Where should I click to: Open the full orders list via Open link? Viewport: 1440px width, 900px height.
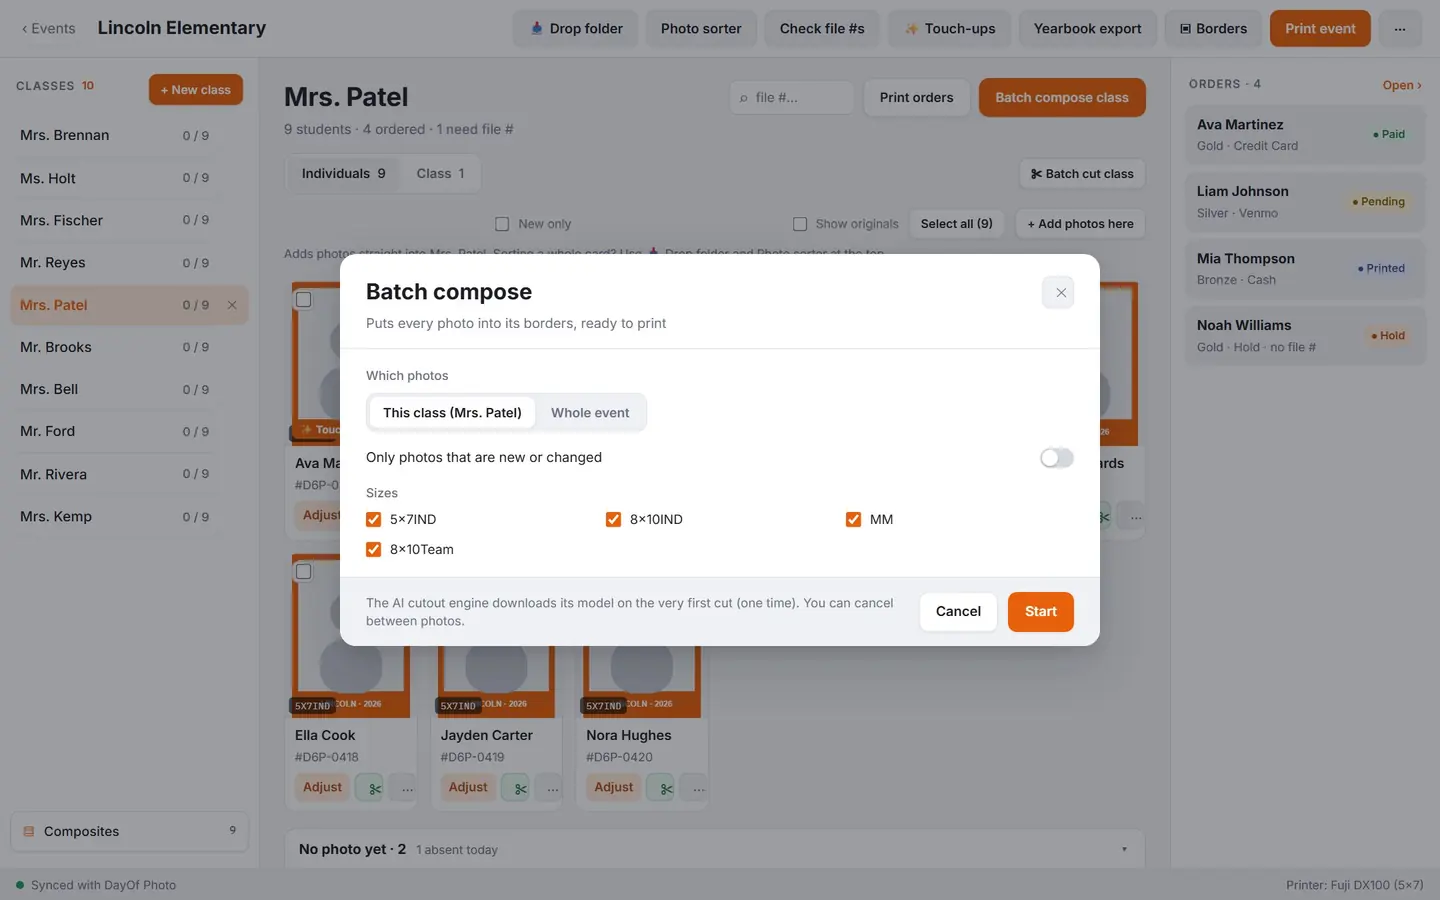point(1402,85)
